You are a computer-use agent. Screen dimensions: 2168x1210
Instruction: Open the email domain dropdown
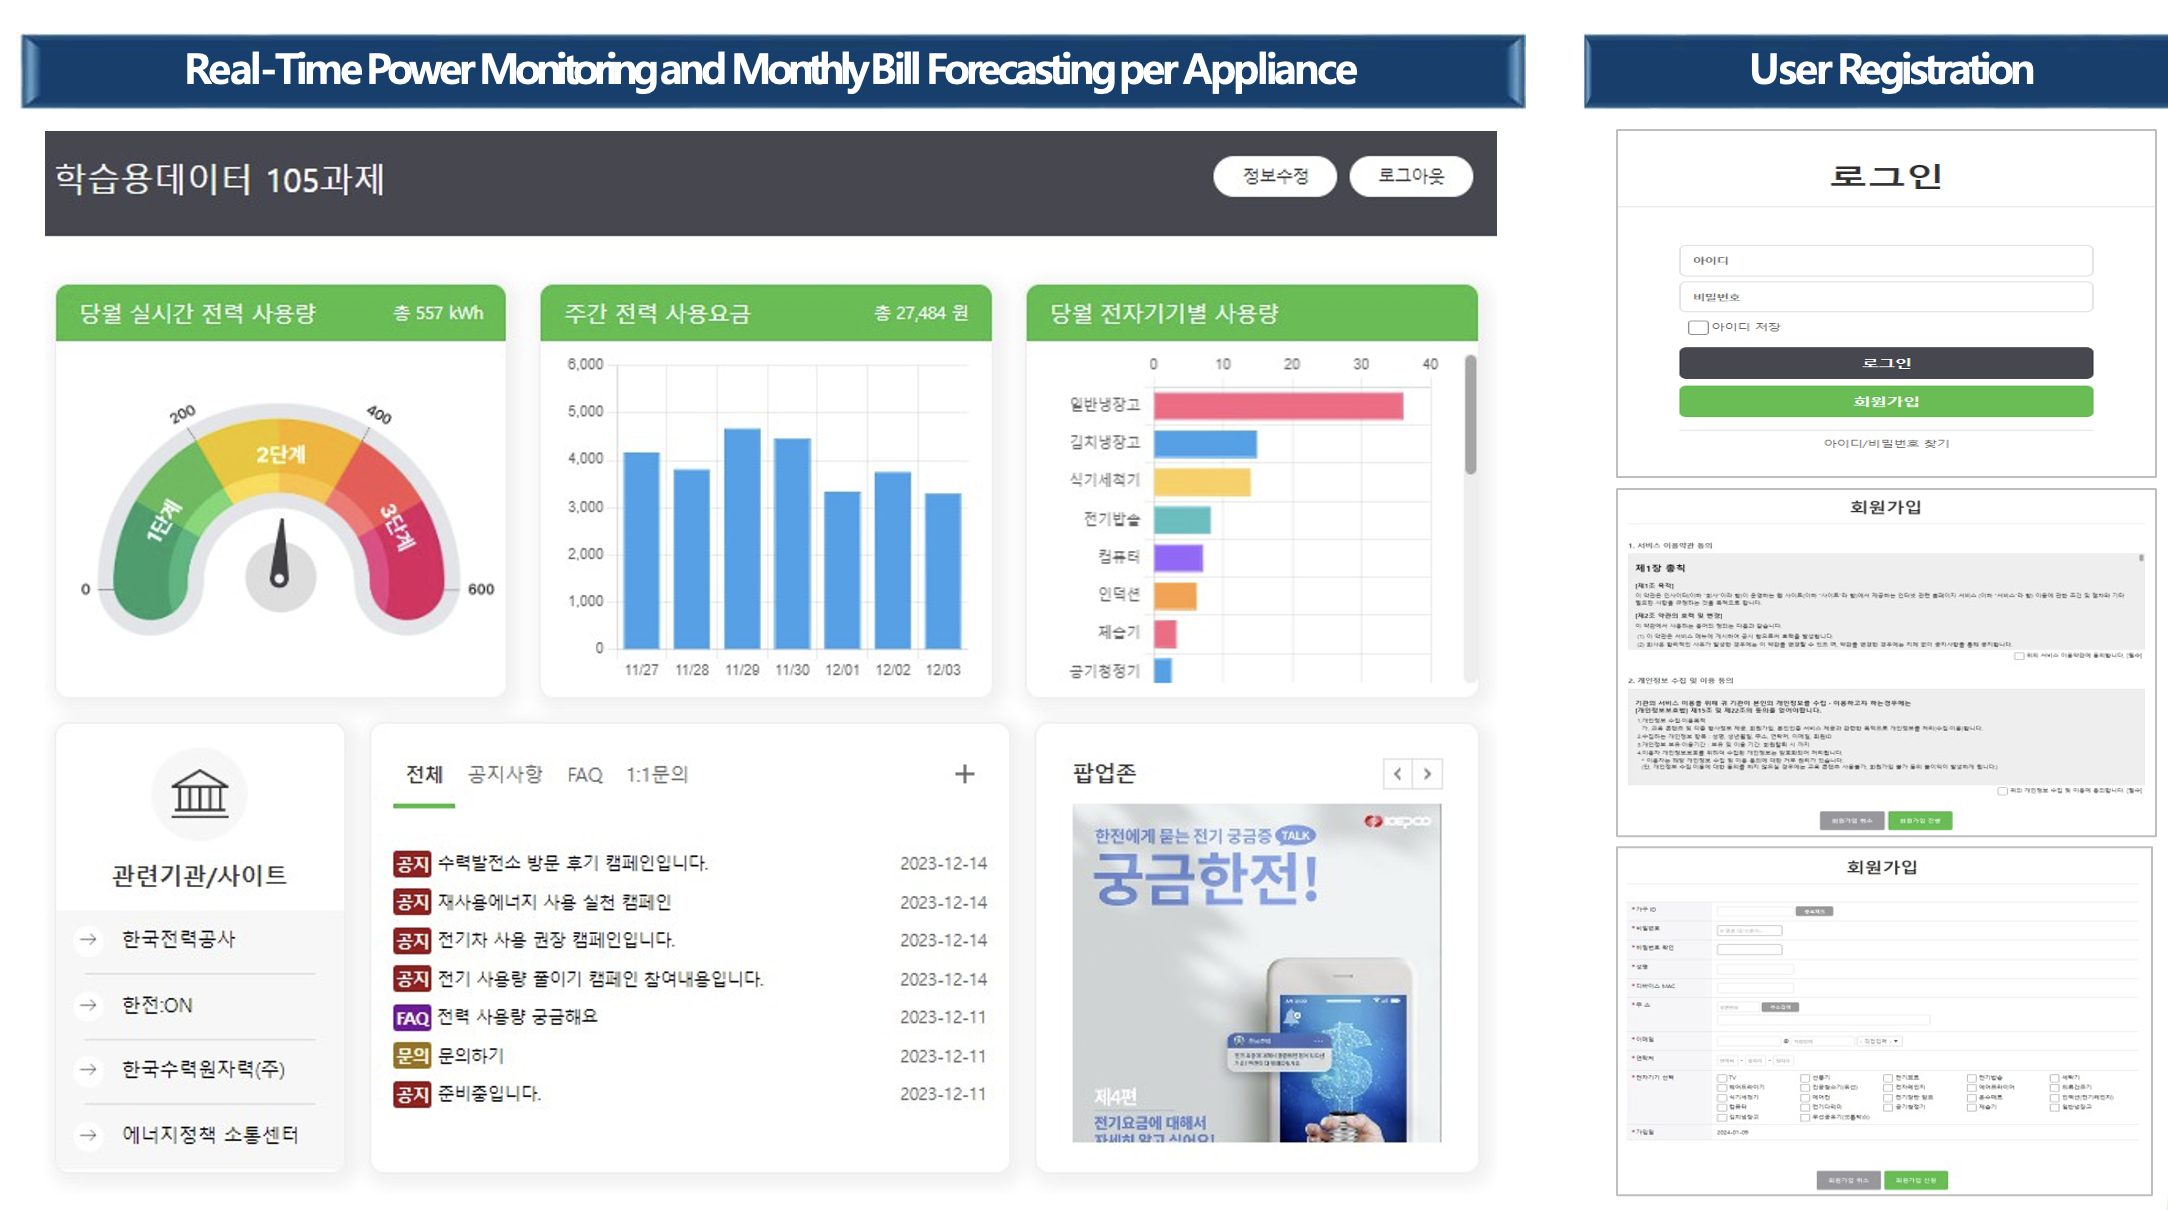pos(1880,1041)
